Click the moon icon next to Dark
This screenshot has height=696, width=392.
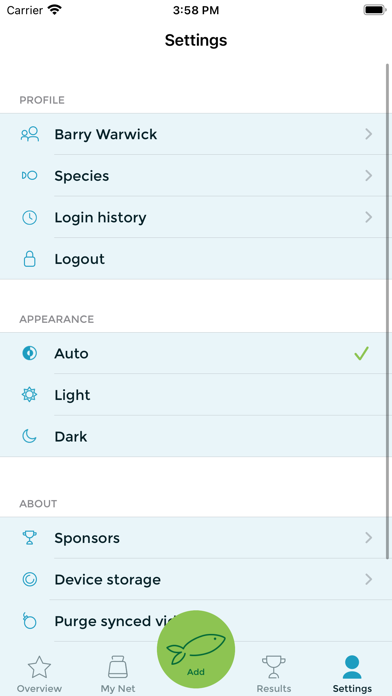[x=30, y=436]
